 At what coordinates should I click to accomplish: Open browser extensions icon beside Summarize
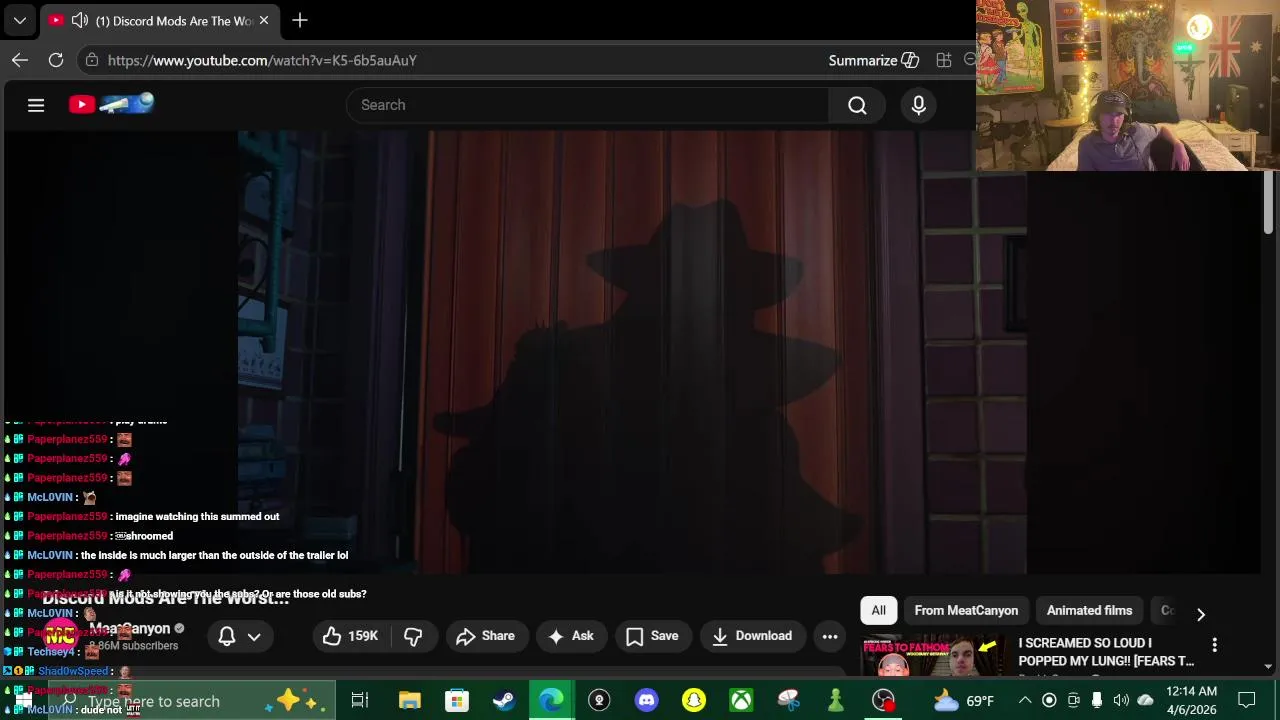943,60
